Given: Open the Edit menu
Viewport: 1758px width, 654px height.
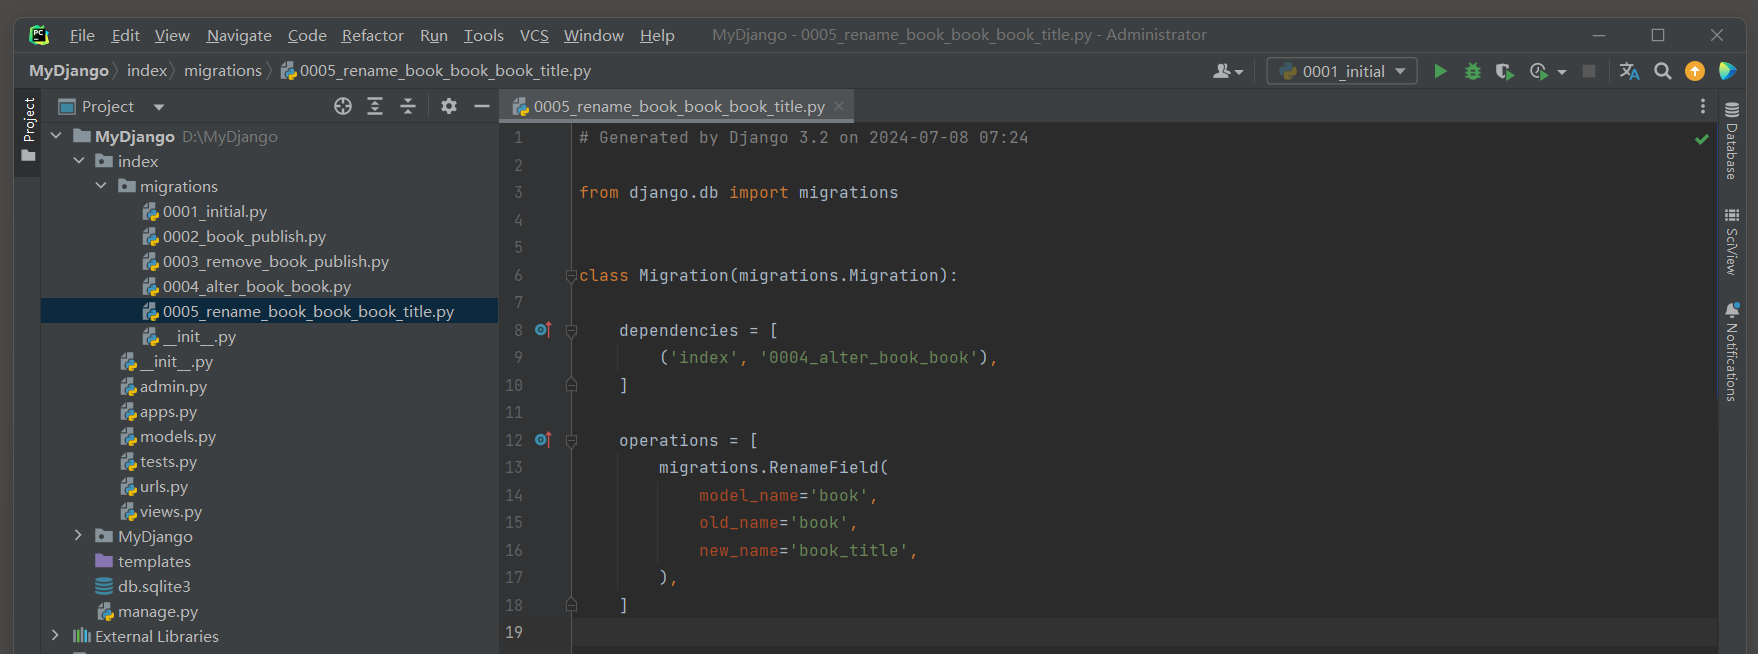Looking at the screenshot, I should pos(125,35).
